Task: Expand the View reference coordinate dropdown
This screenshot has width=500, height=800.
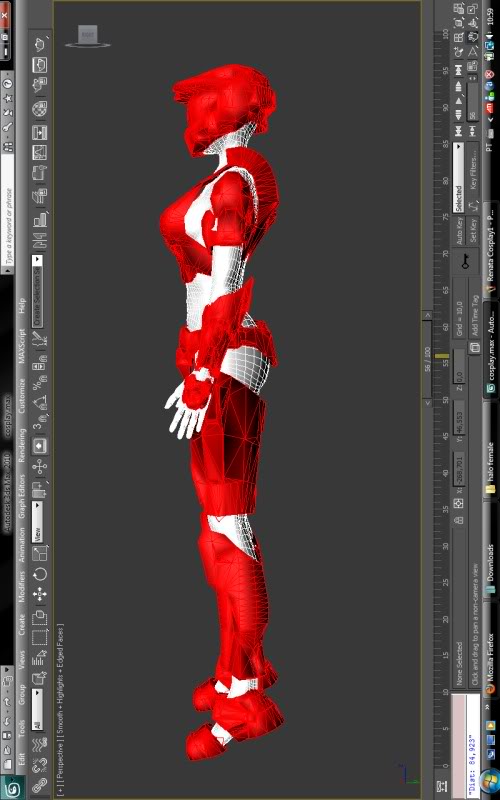Action: (x=37, y=521)
